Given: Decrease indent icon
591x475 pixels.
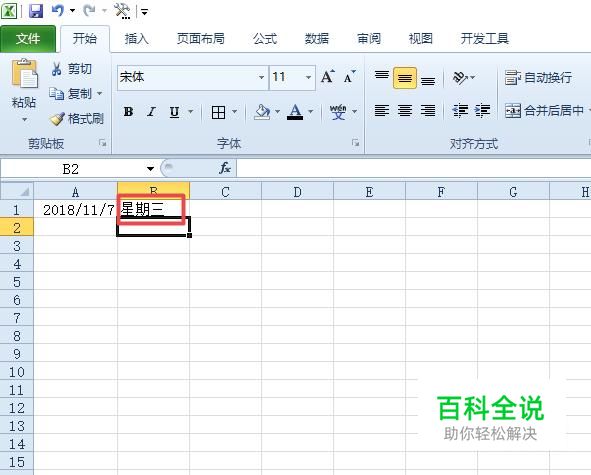Looking at the screenshot, I should coord(460,111).
